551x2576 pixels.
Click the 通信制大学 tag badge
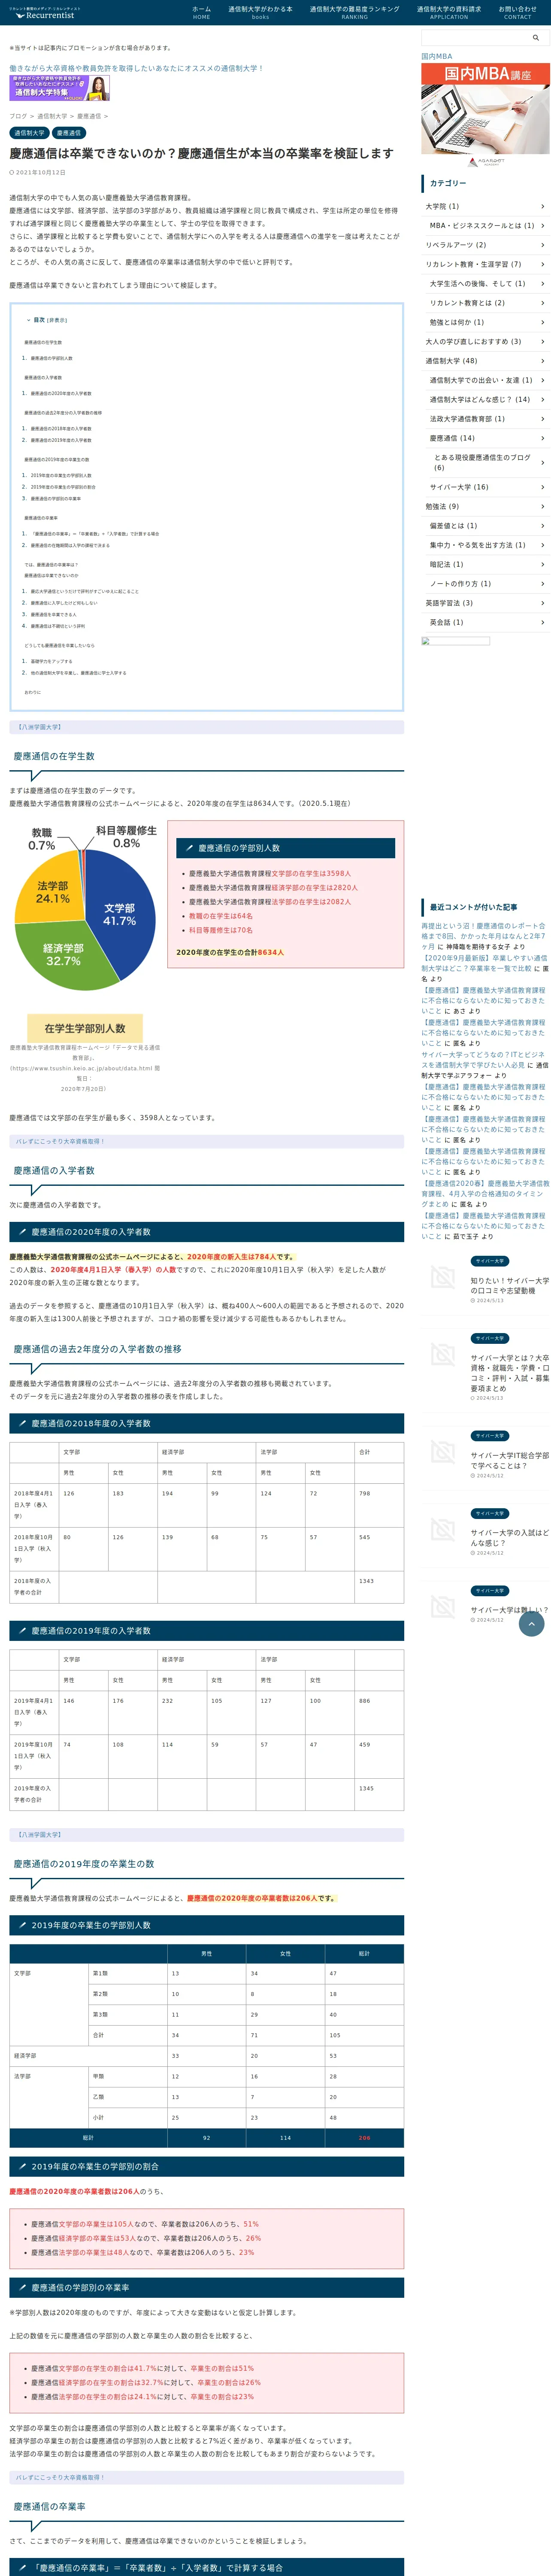click(x=29, y=133)
